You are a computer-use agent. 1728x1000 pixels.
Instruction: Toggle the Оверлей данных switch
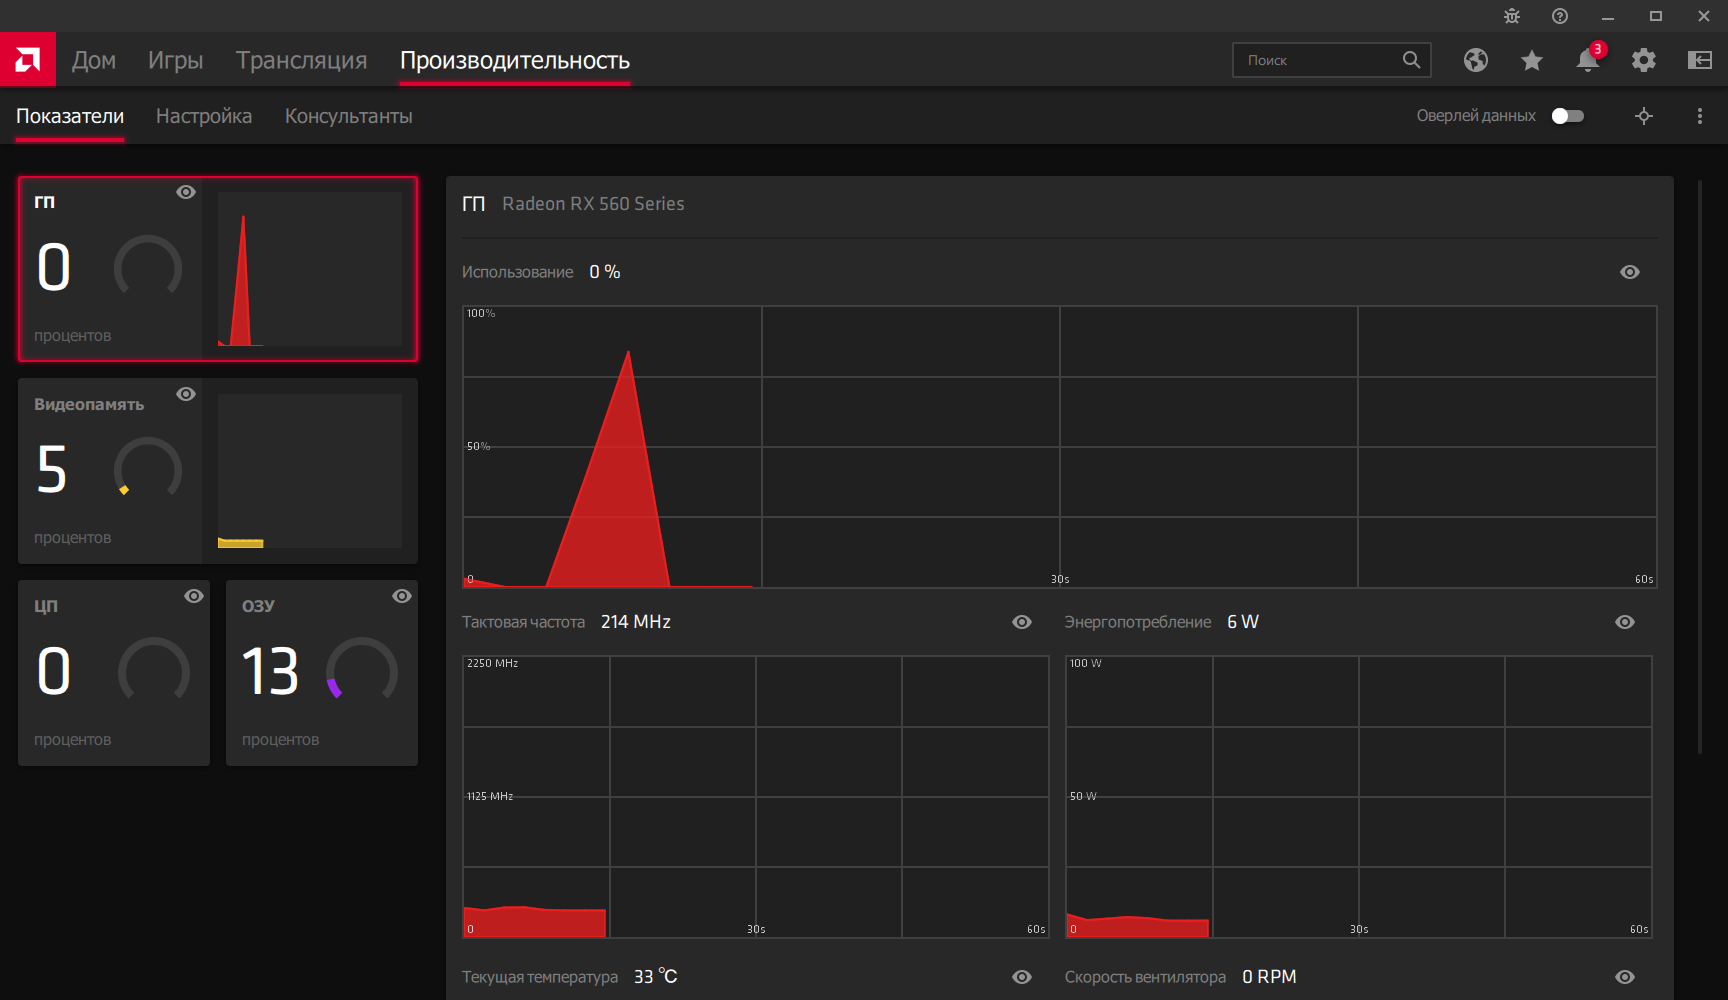pyautogui.click(x=1568, y=116)
